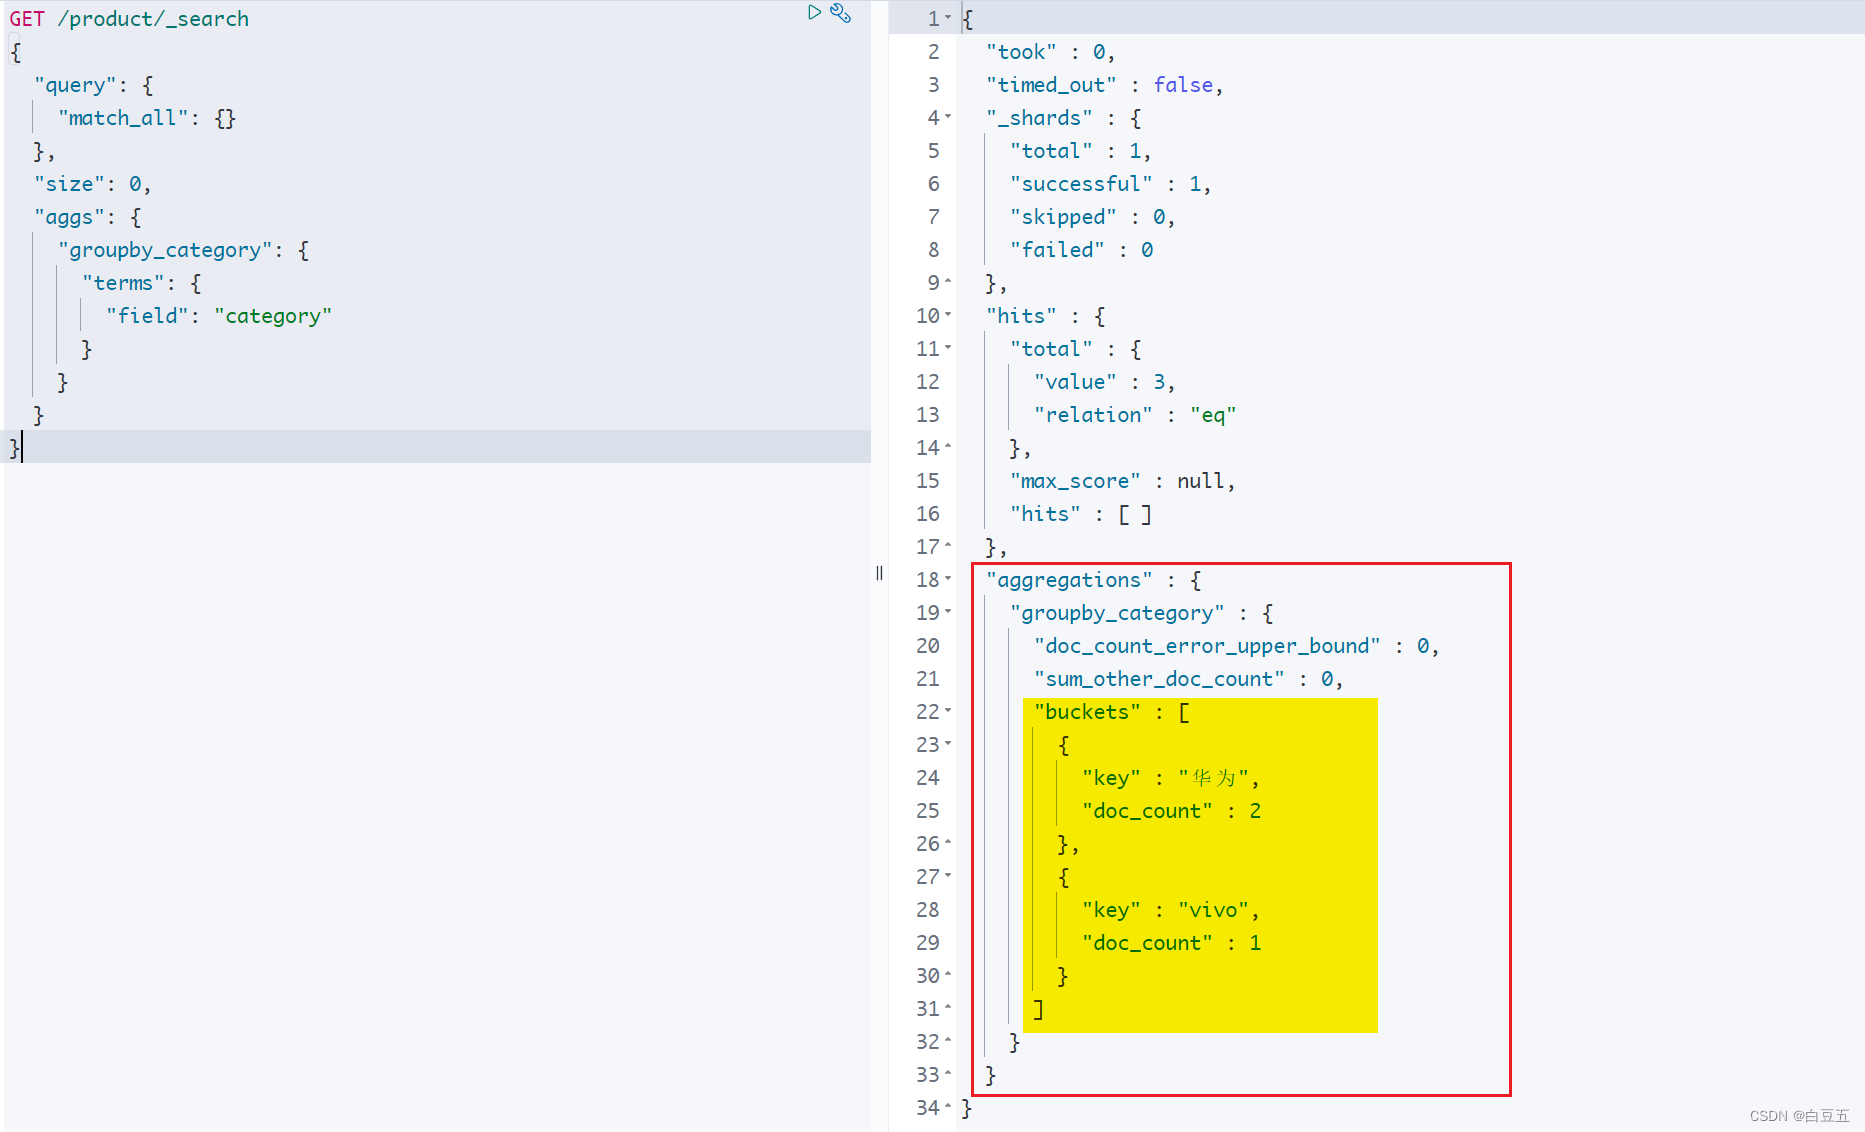Click the fold marker at line 14

pos(948,447)
